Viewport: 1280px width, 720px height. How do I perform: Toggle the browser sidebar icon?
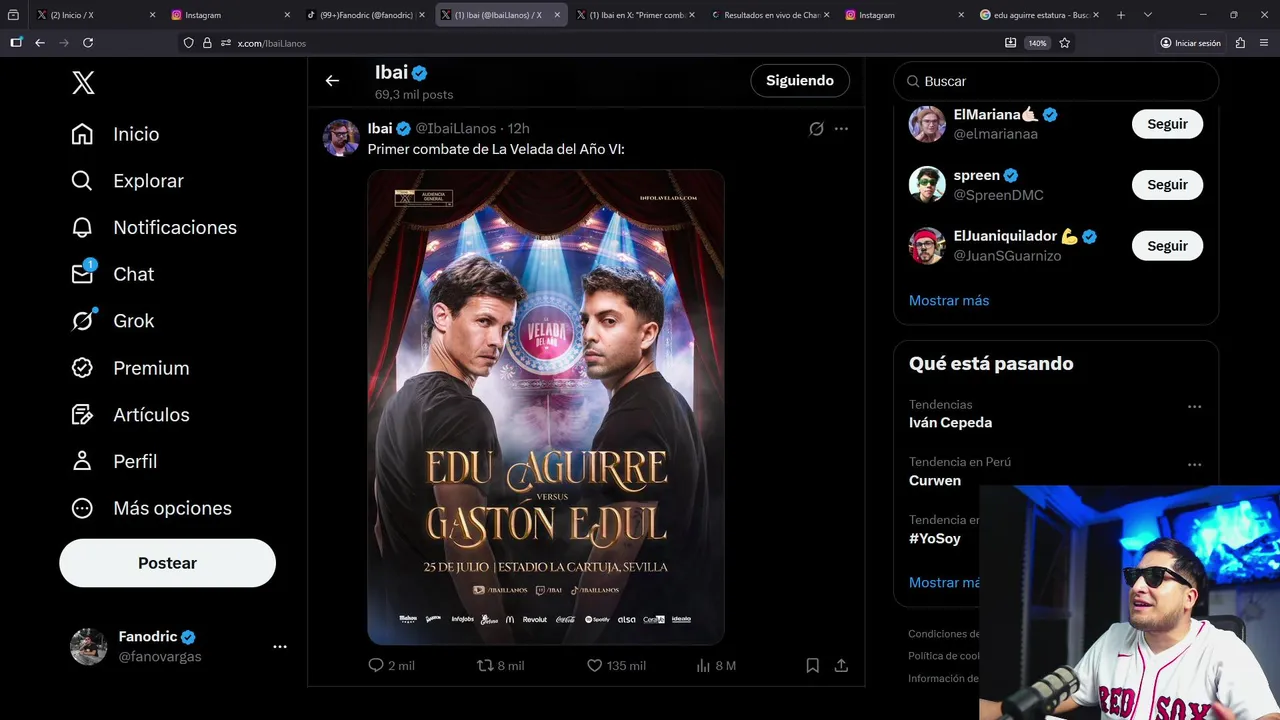16,43
